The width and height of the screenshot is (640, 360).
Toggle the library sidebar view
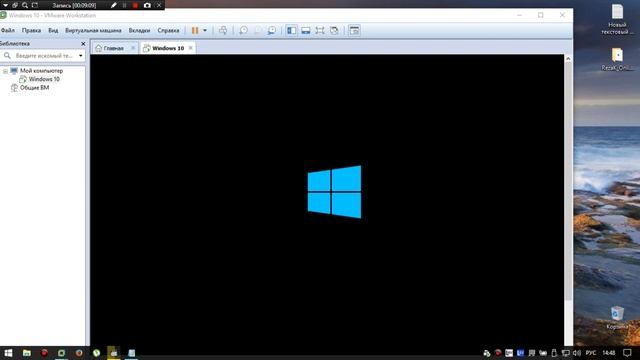pyautogui.click(x=291, y=31)
